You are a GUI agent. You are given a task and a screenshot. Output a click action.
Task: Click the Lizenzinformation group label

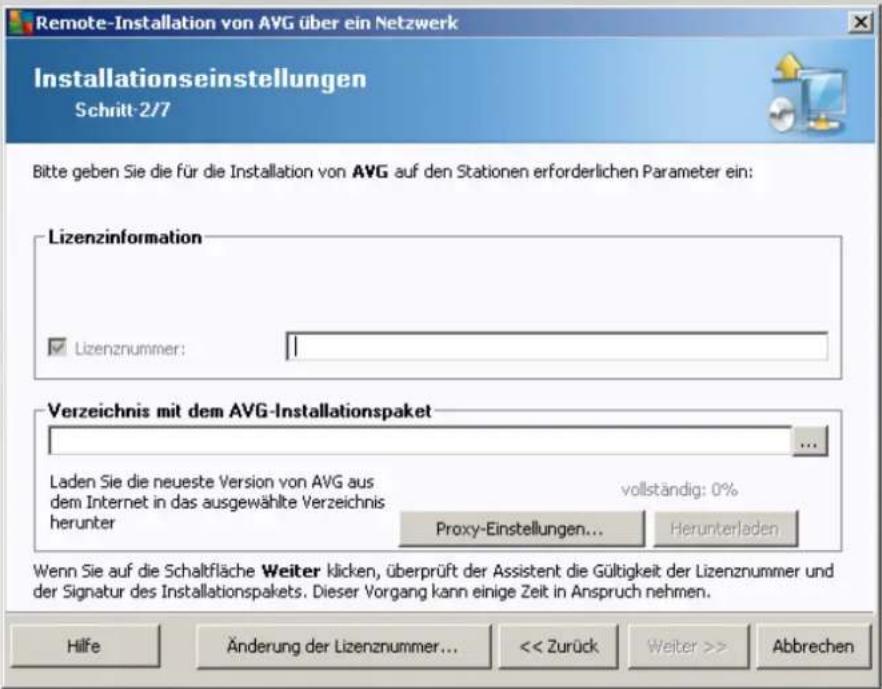tap(125, 237)
